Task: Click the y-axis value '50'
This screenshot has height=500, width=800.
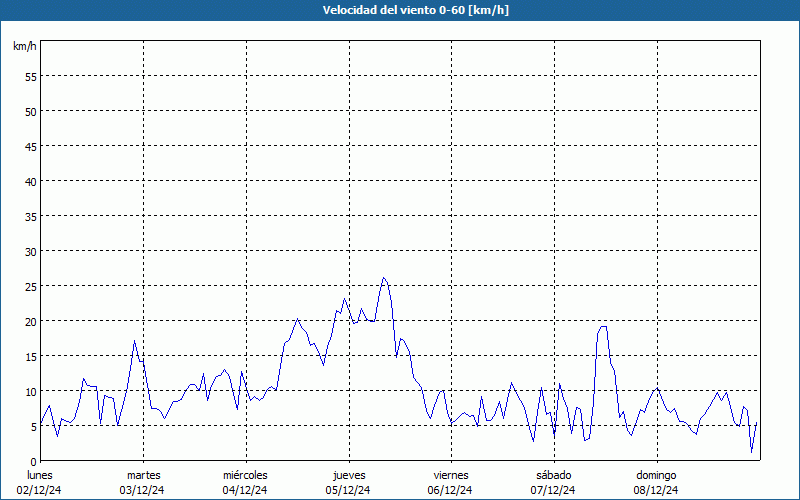Action: click(x=31, y=112)
